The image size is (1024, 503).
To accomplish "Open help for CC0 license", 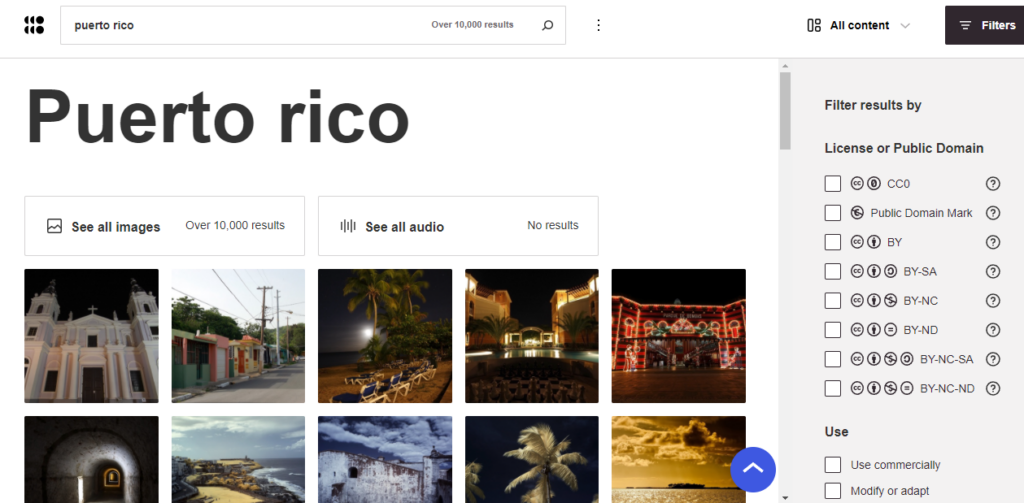I will pyautogui.click(x=993, y=184).
